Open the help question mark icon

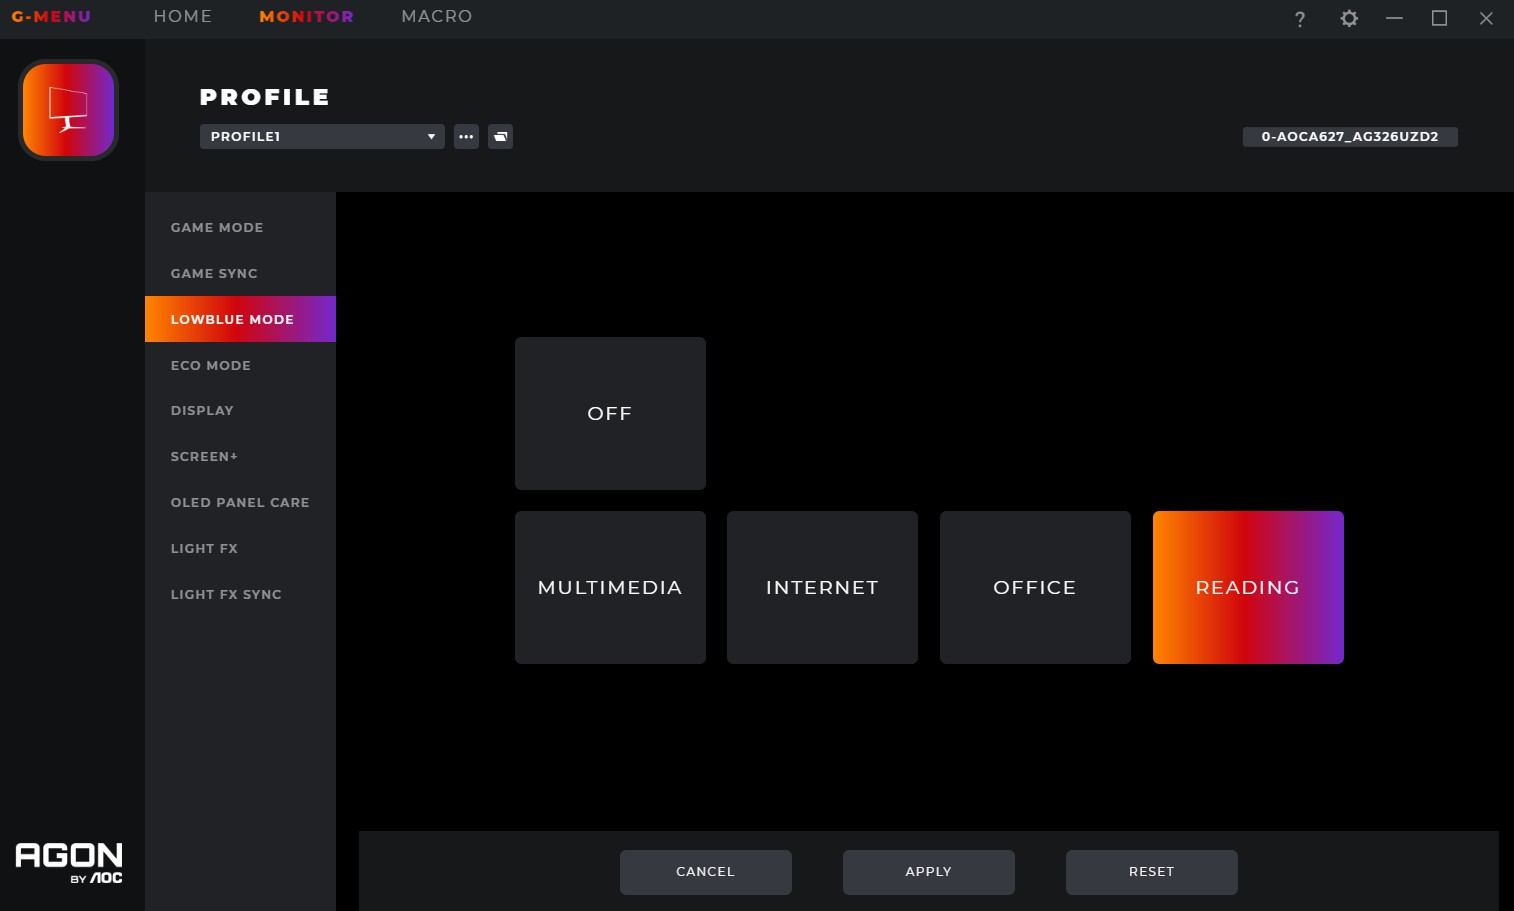[x=1300, y=19]
